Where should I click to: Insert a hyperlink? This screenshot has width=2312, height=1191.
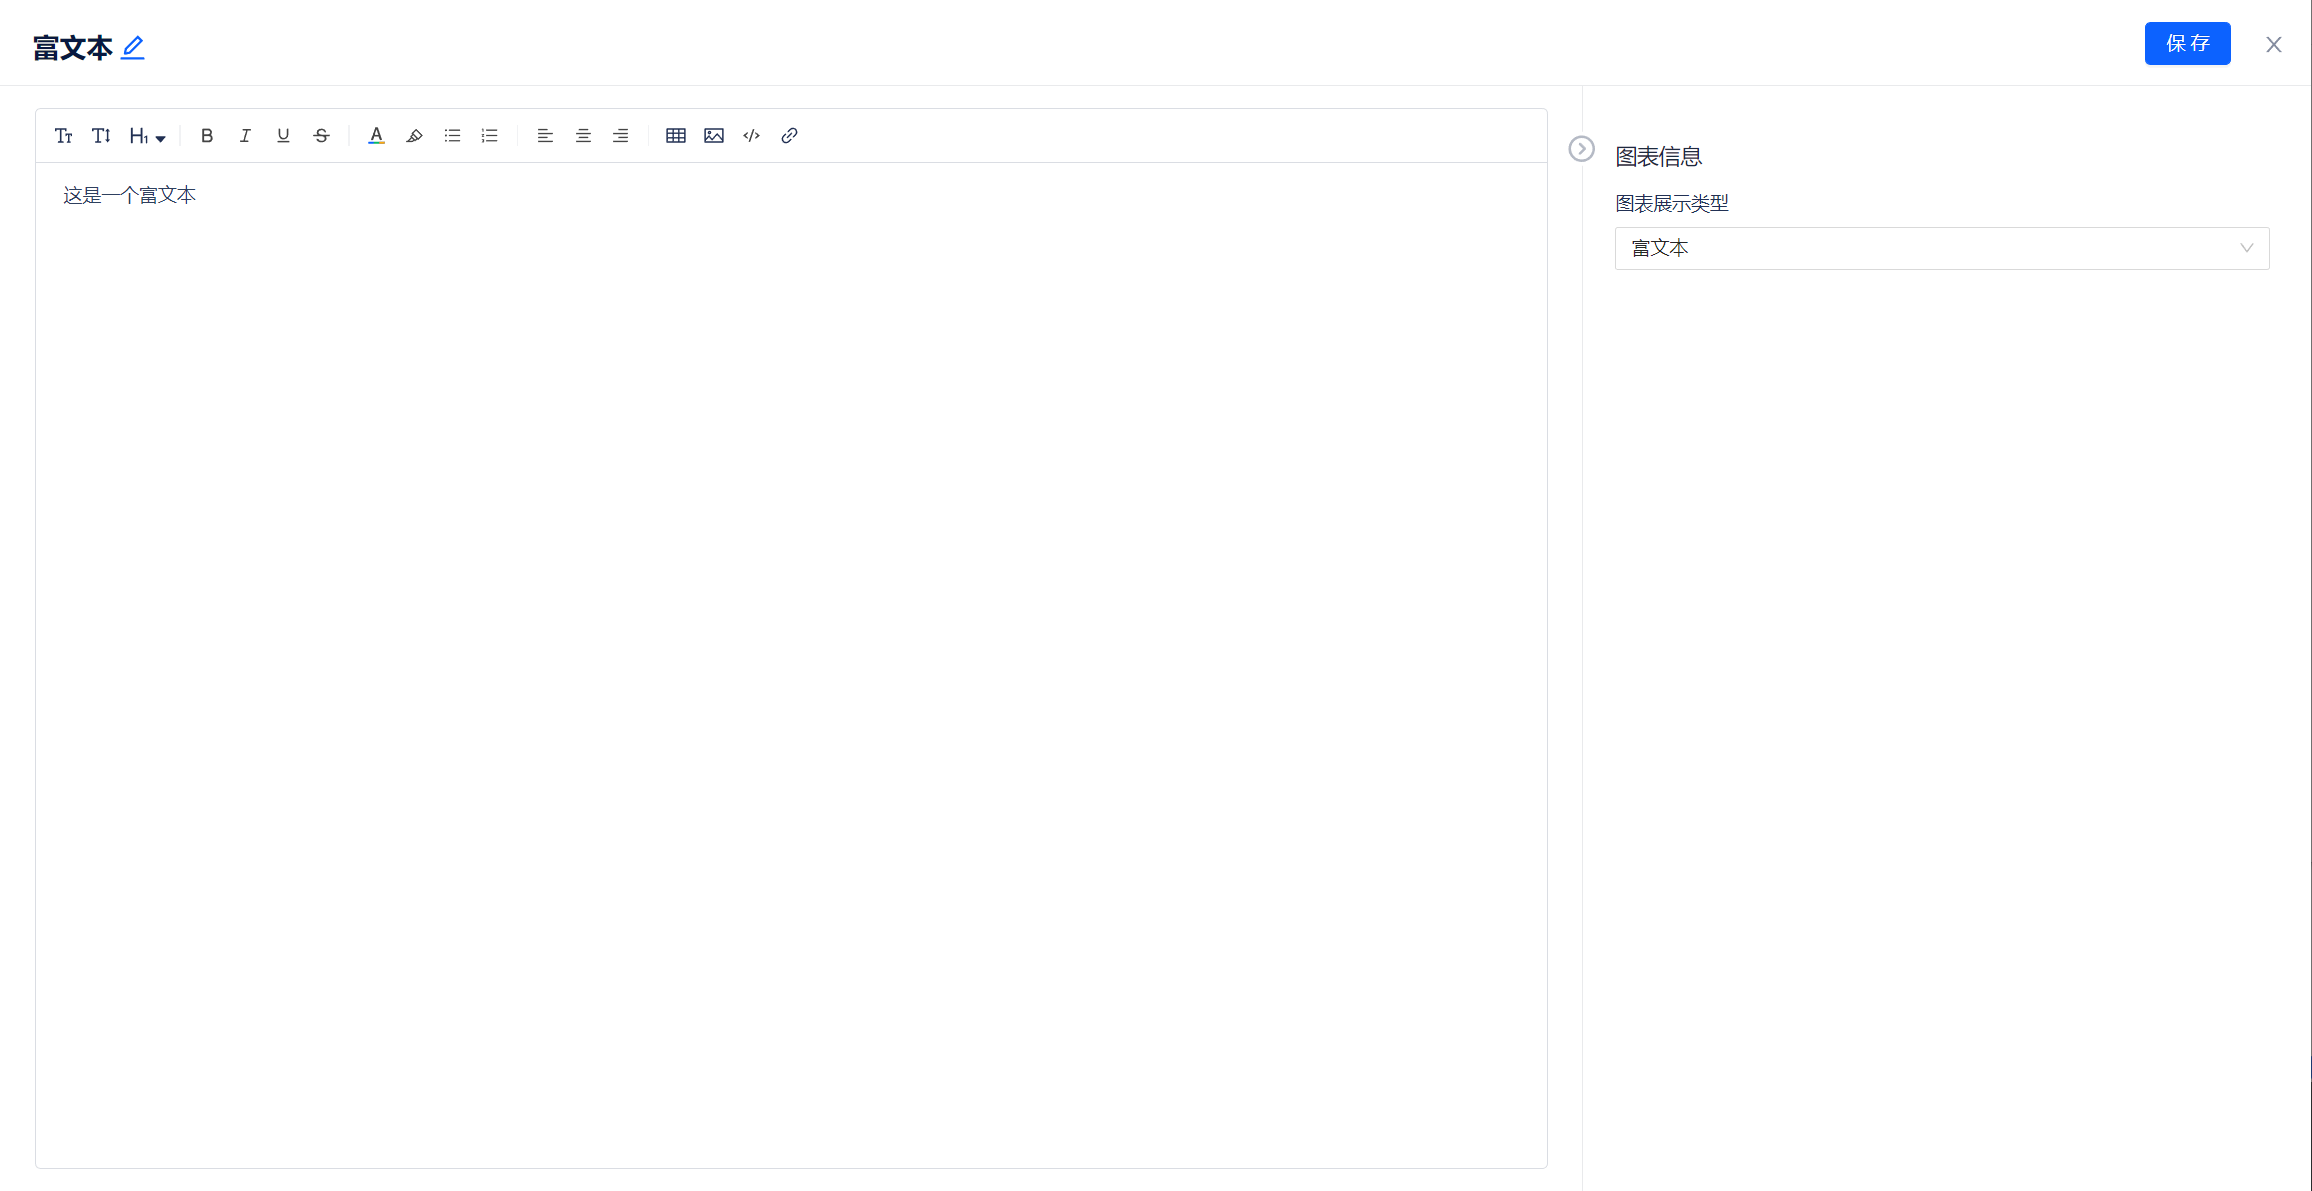[x=789, y=136]
